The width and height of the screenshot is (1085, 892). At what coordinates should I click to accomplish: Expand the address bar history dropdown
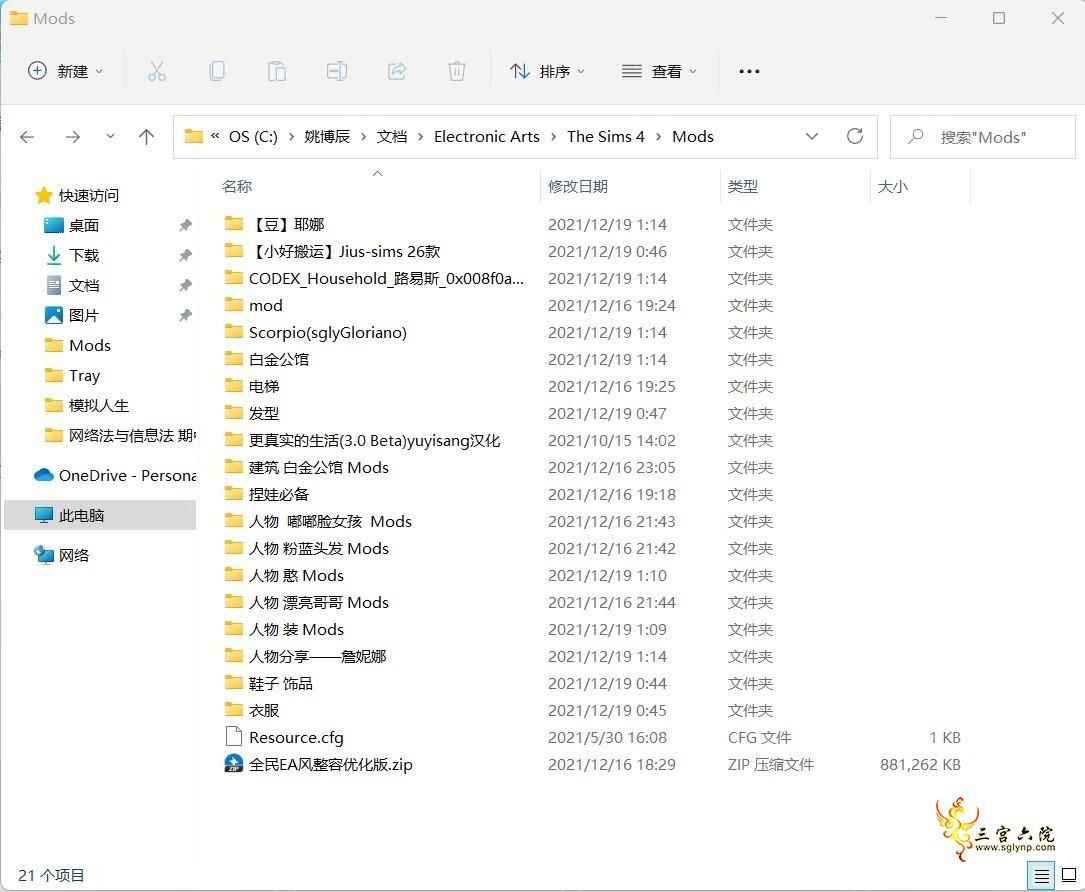coord(812,136)
